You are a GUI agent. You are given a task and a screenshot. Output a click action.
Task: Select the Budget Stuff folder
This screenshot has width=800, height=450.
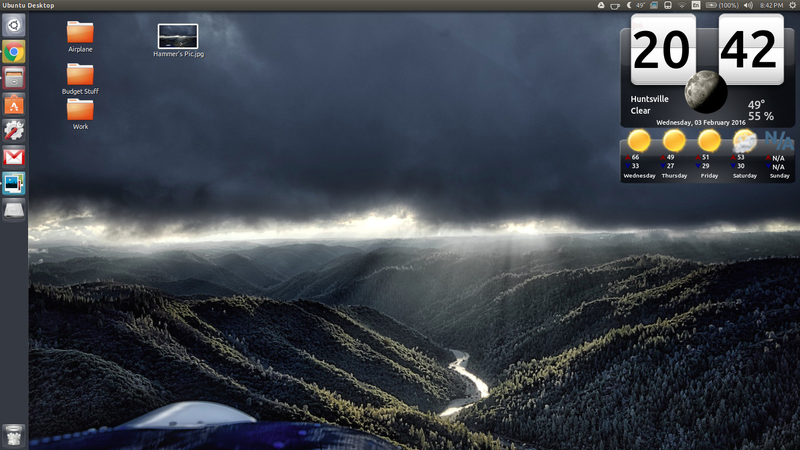click(80, 75)
